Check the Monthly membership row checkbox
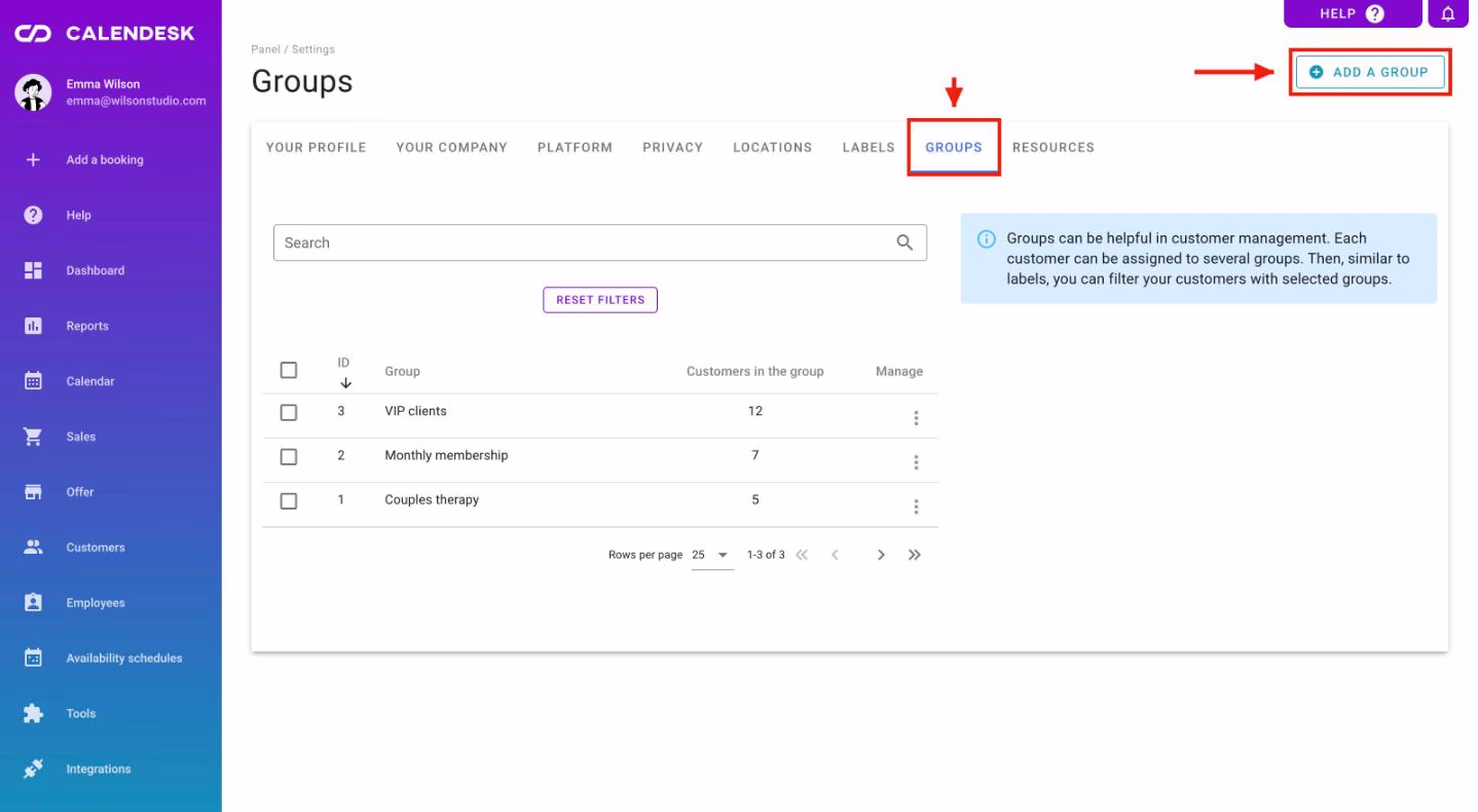Viewport: 1478px width, 812px height. (x=289, y=457)
